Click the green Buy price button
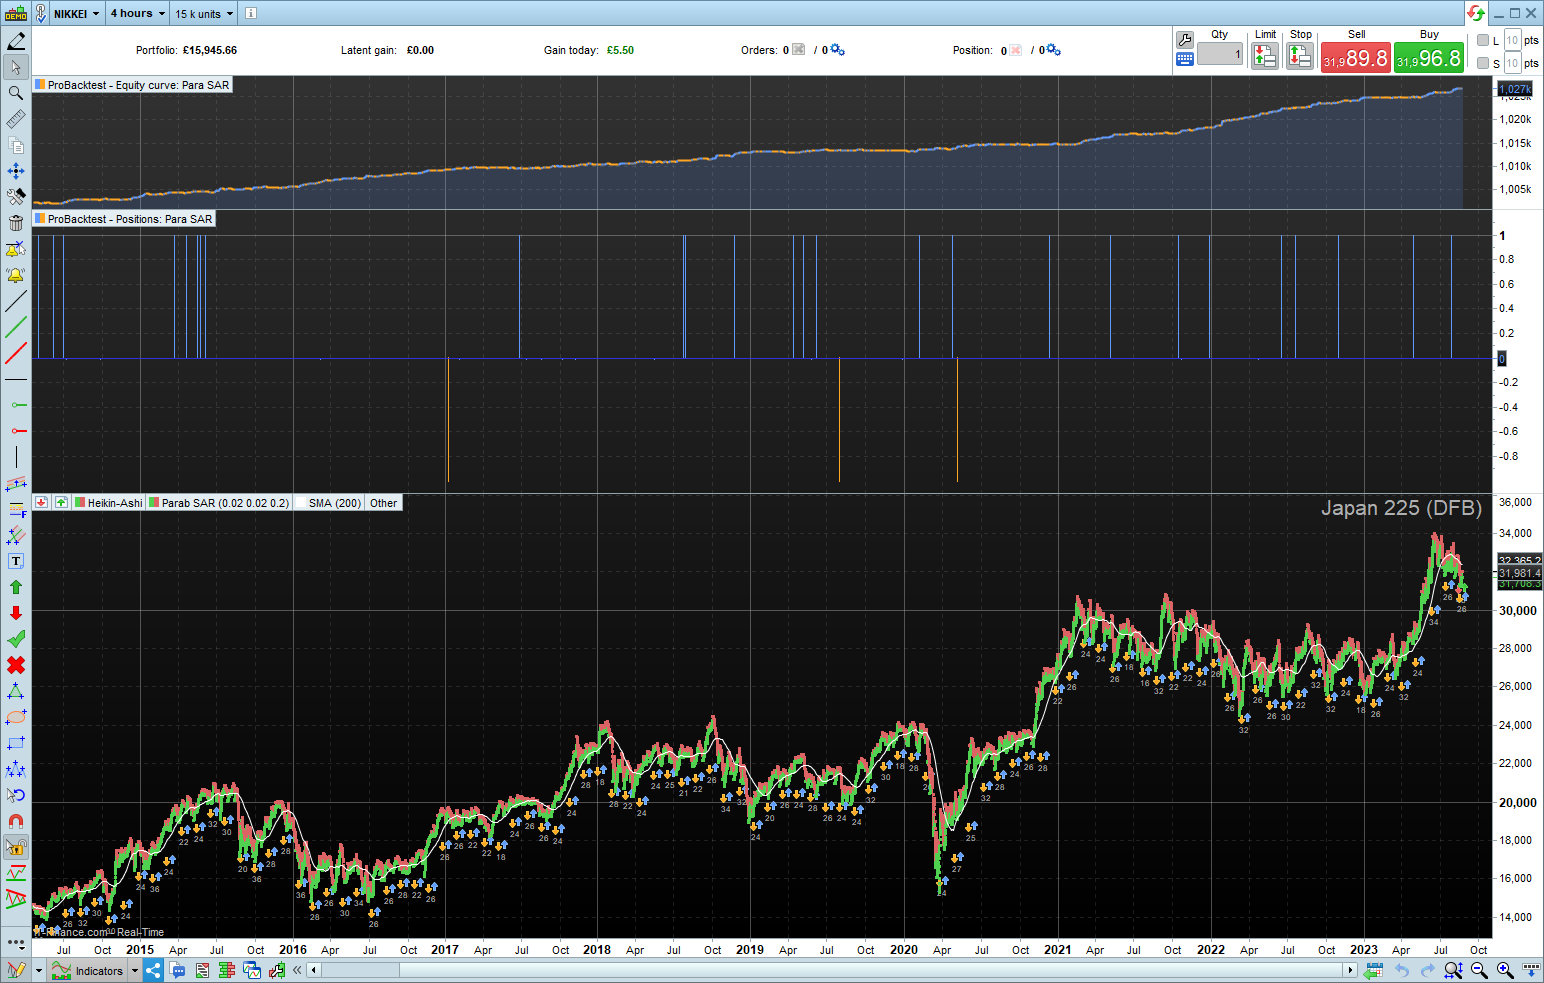This screenshot has height=983, width=1544. point(1428,58)
